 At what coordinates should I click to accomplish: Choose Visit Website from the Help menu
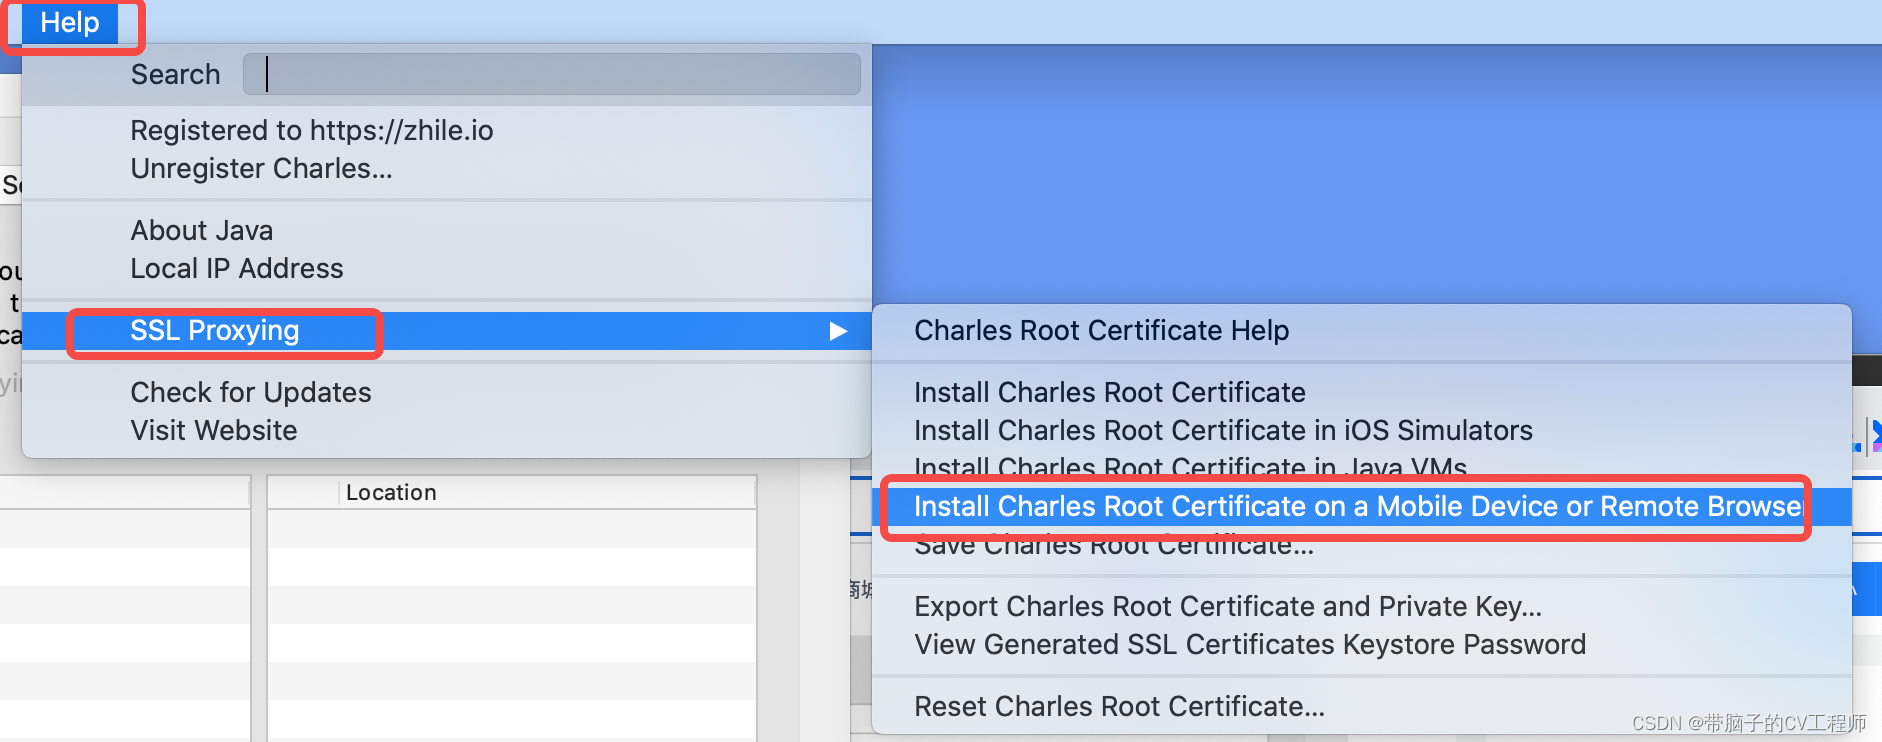[213, 430]
